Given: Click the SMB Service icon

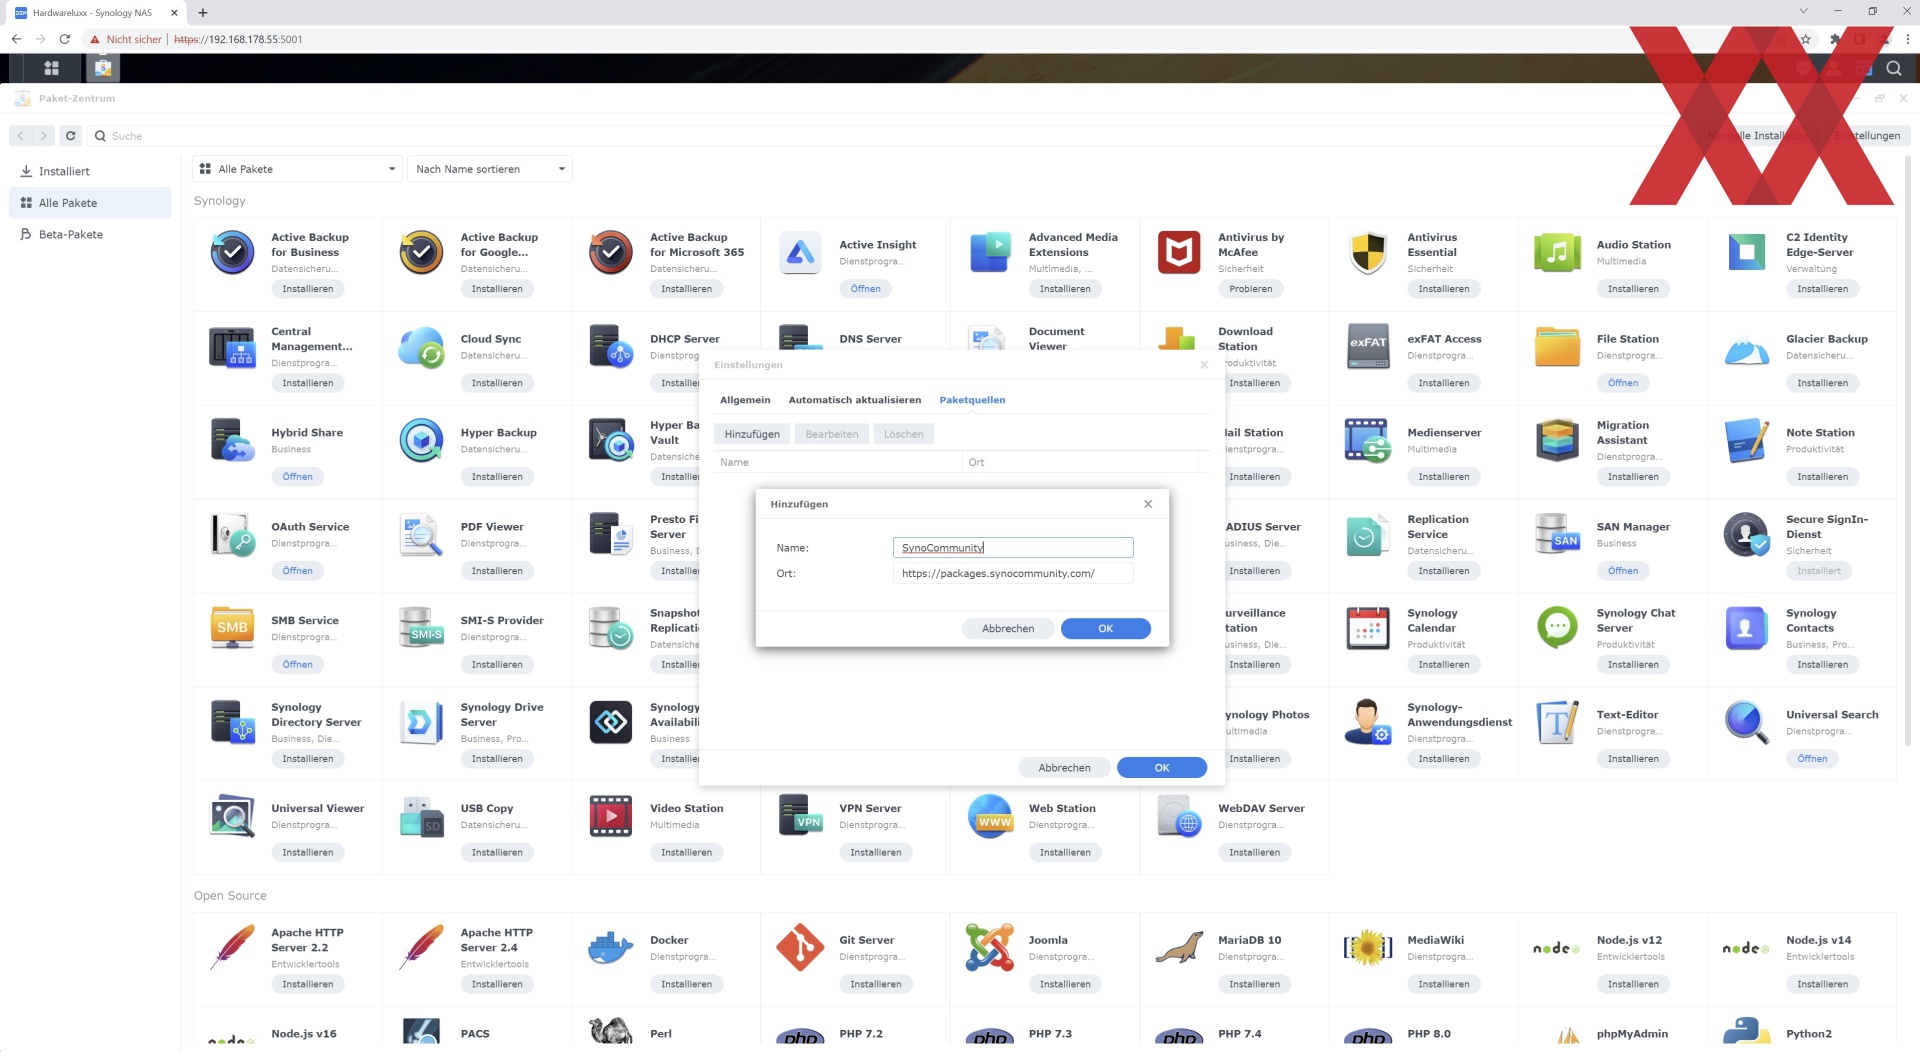Looking at the screenshot, I should pos(232,629).
